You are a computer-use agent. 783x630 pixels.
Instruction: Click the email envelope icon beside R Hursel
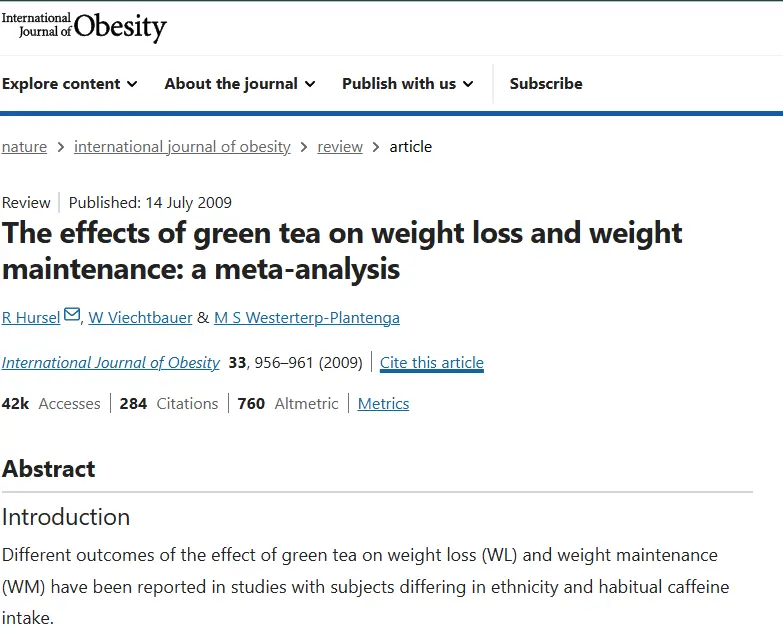click(x=72, y=316)
